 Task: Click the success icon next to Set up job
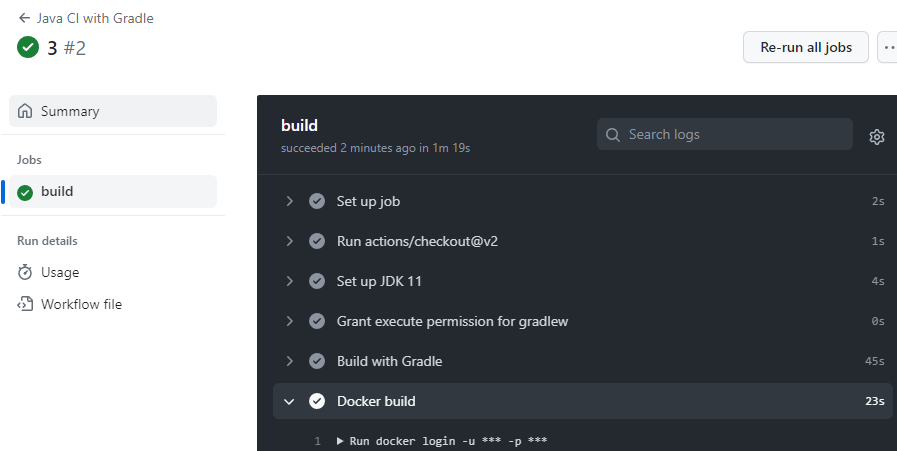click(x=317, y=201)
